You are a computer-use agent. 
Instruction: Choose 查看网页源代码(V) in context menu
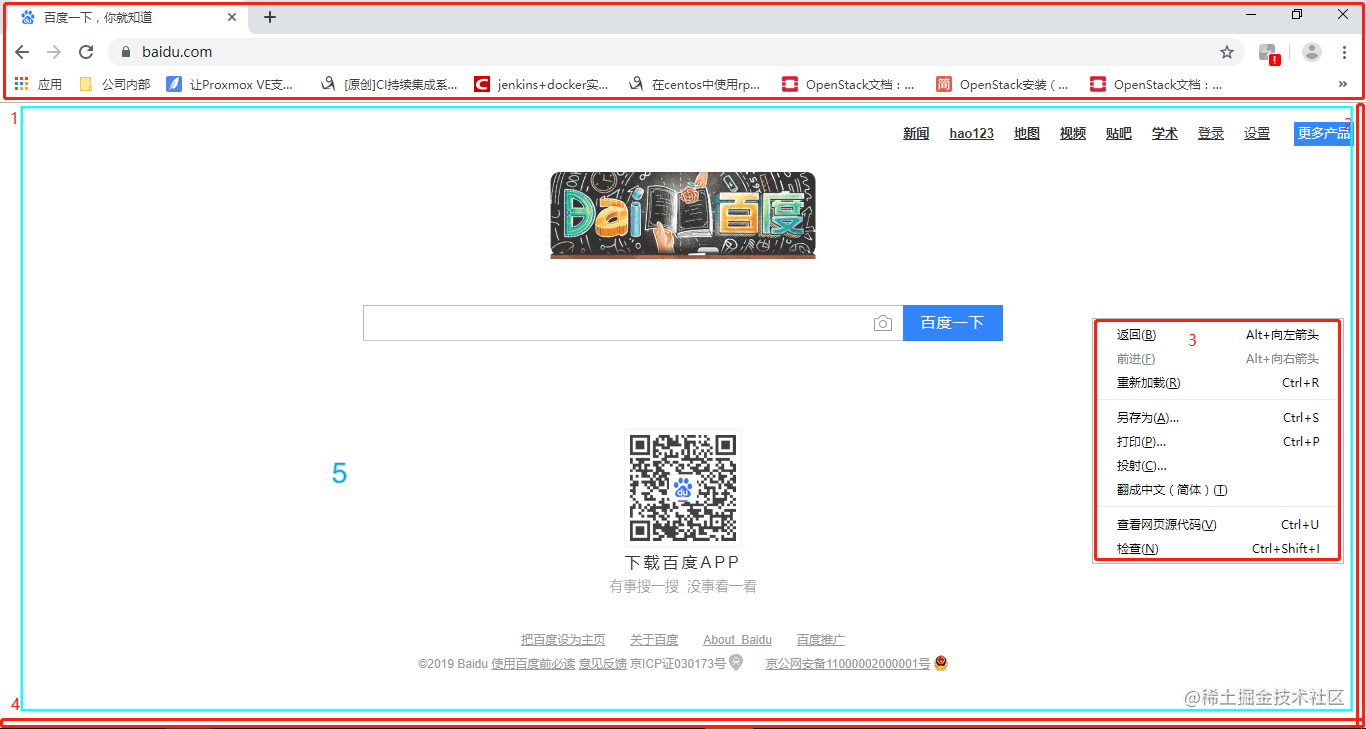pyautogui.click(x=1218, y=525)
